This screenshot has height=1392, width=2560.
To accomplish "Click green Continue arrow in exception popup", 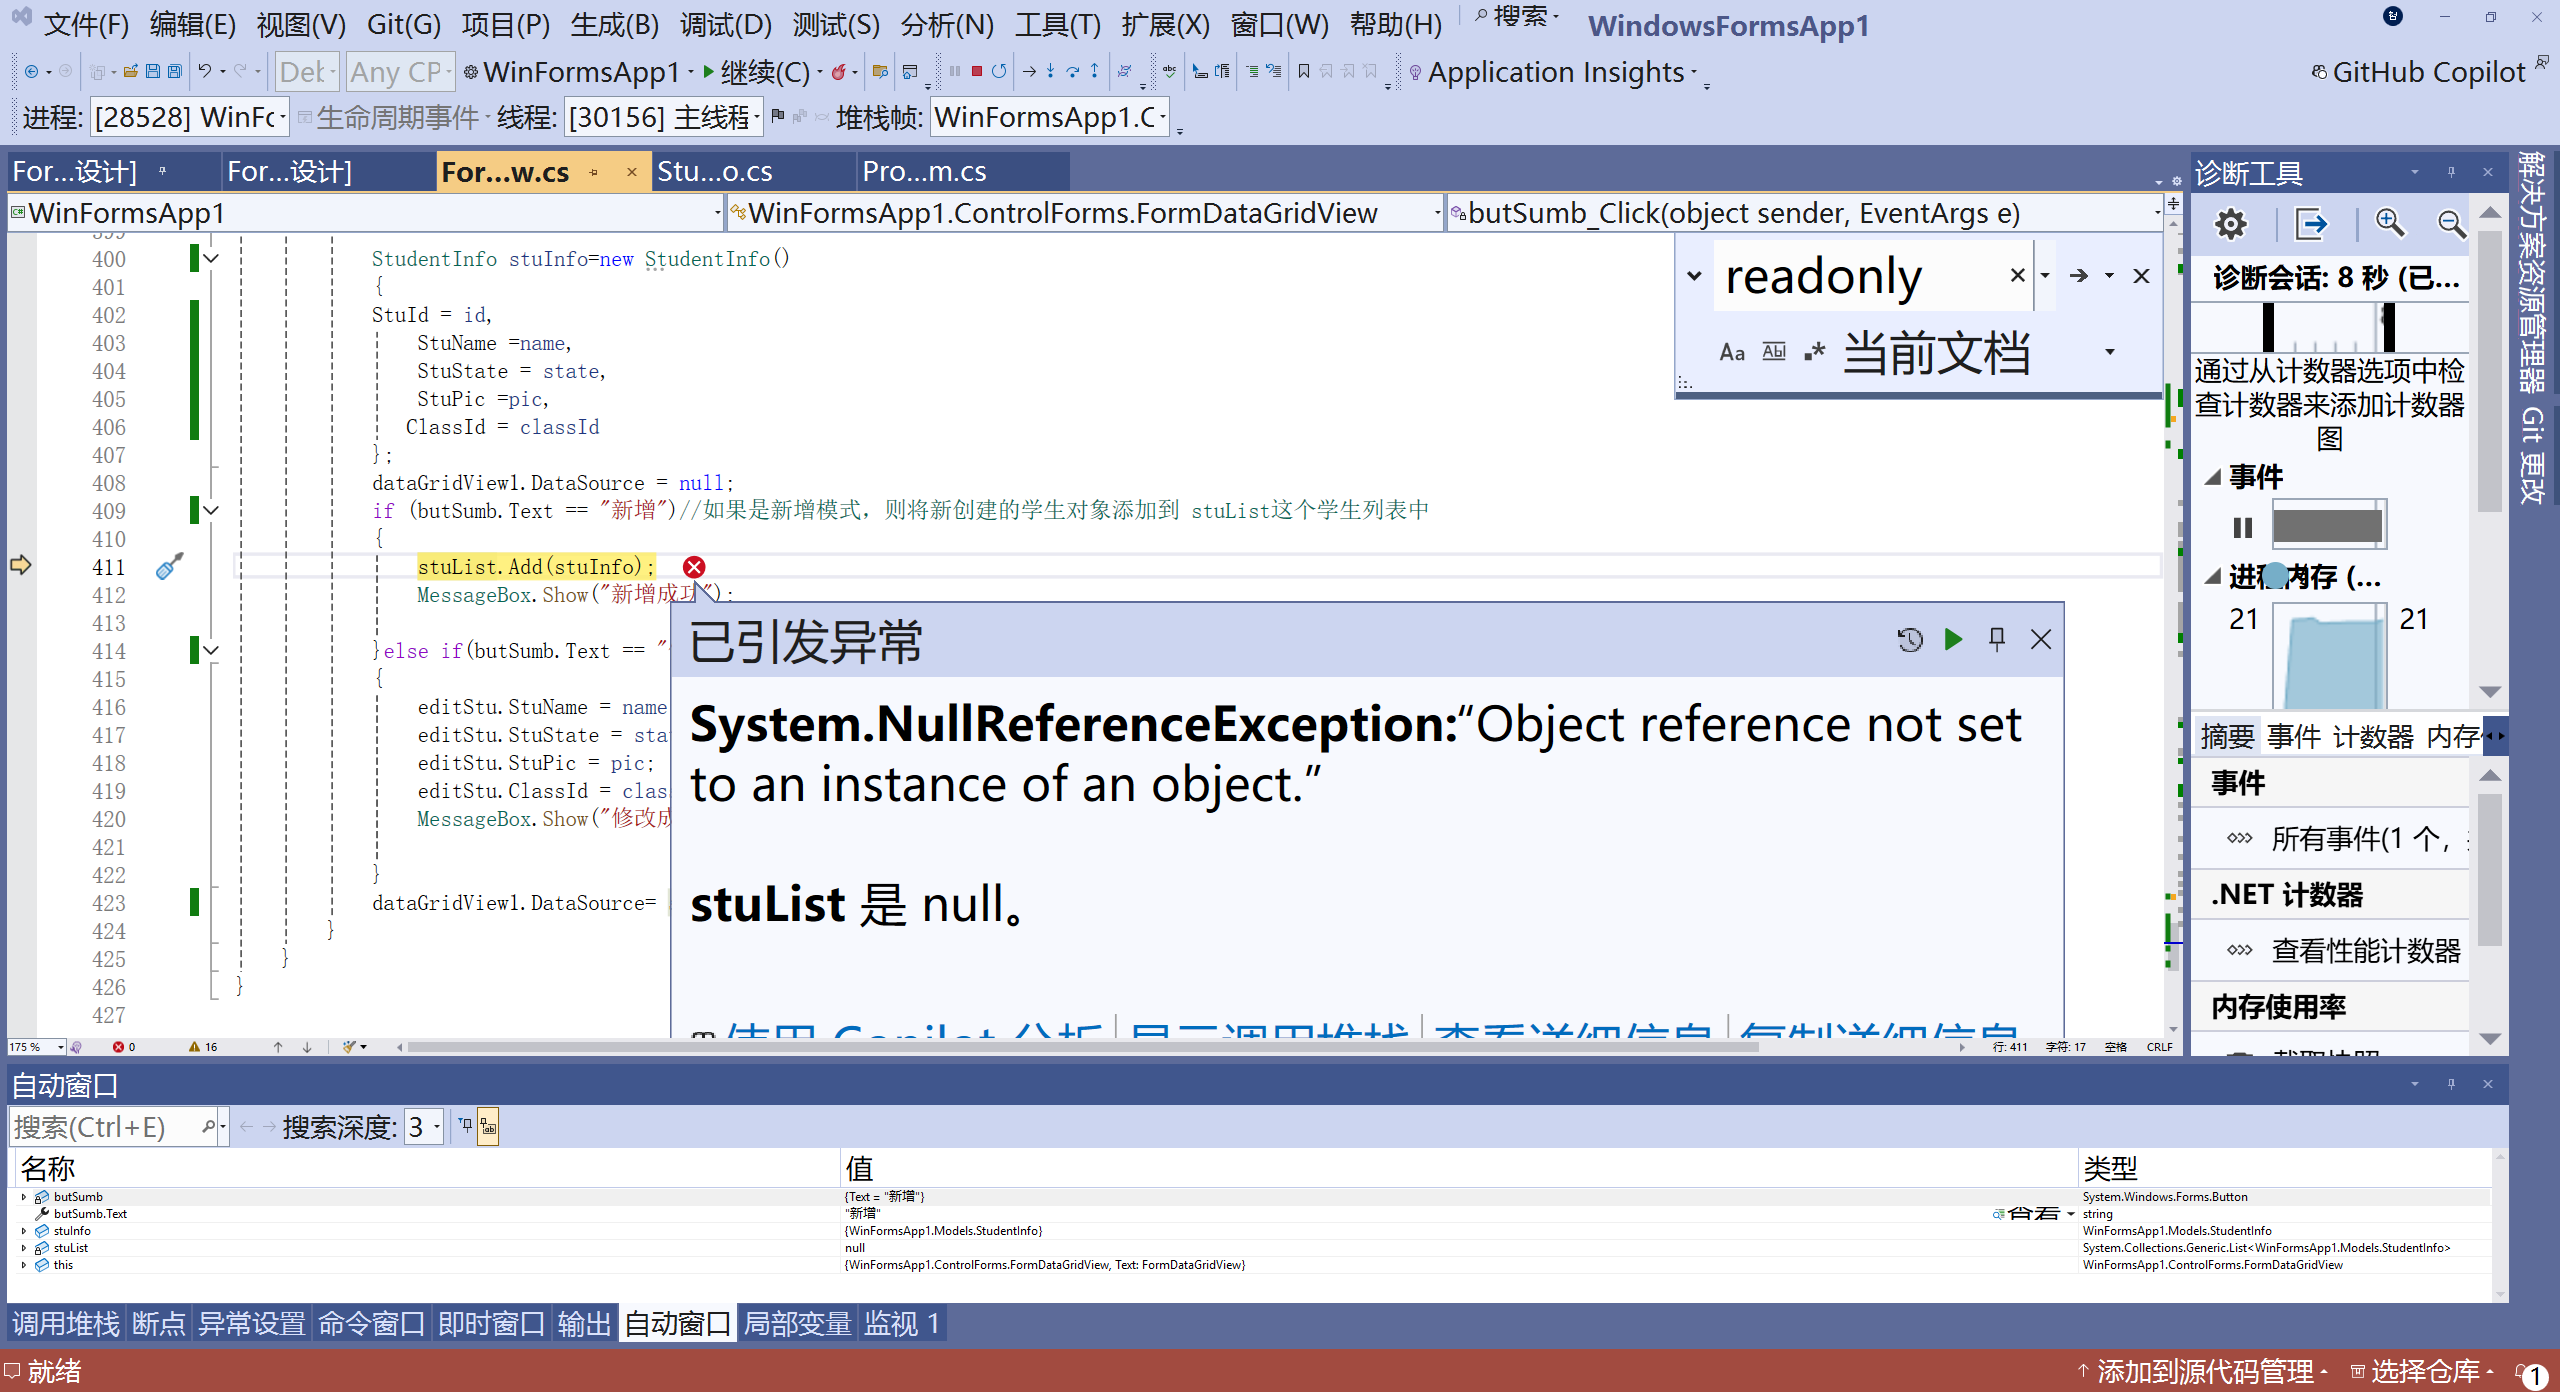I will pos(1953,639).
